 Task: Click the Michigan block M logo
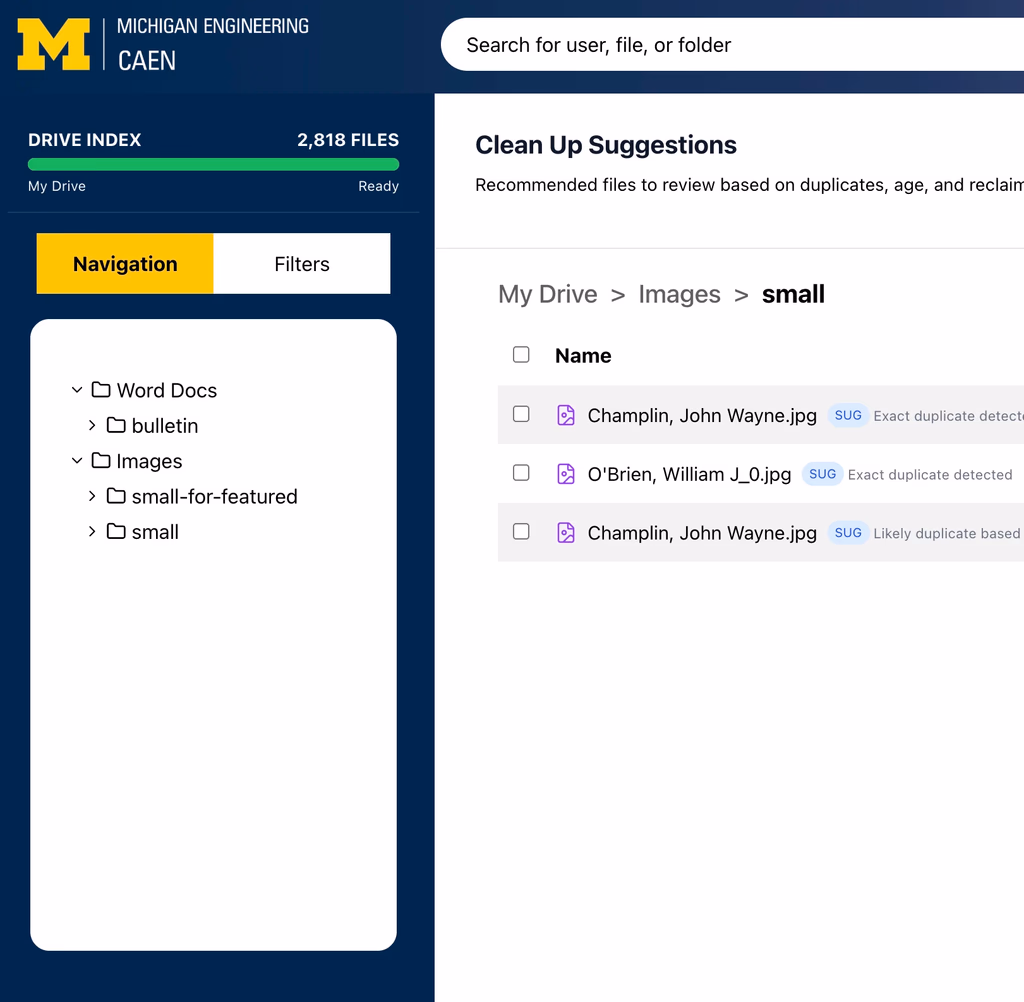tap(54, 44)
